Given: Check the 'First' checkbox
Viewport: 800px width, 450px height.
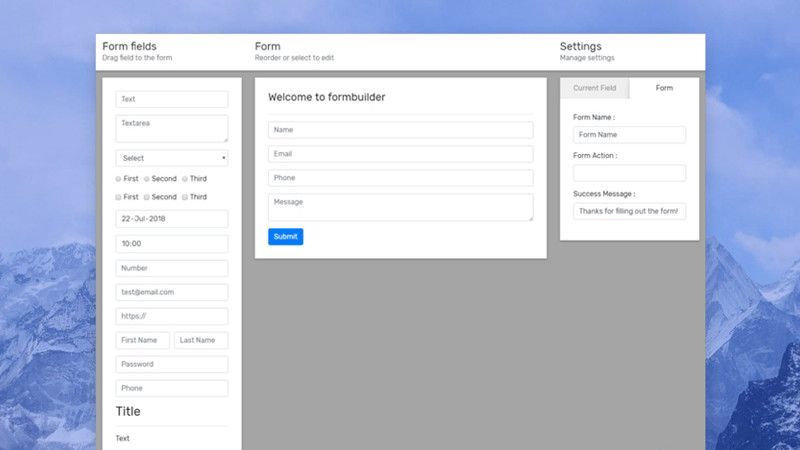Looking at the screenshot, I should tap(119, 197).
